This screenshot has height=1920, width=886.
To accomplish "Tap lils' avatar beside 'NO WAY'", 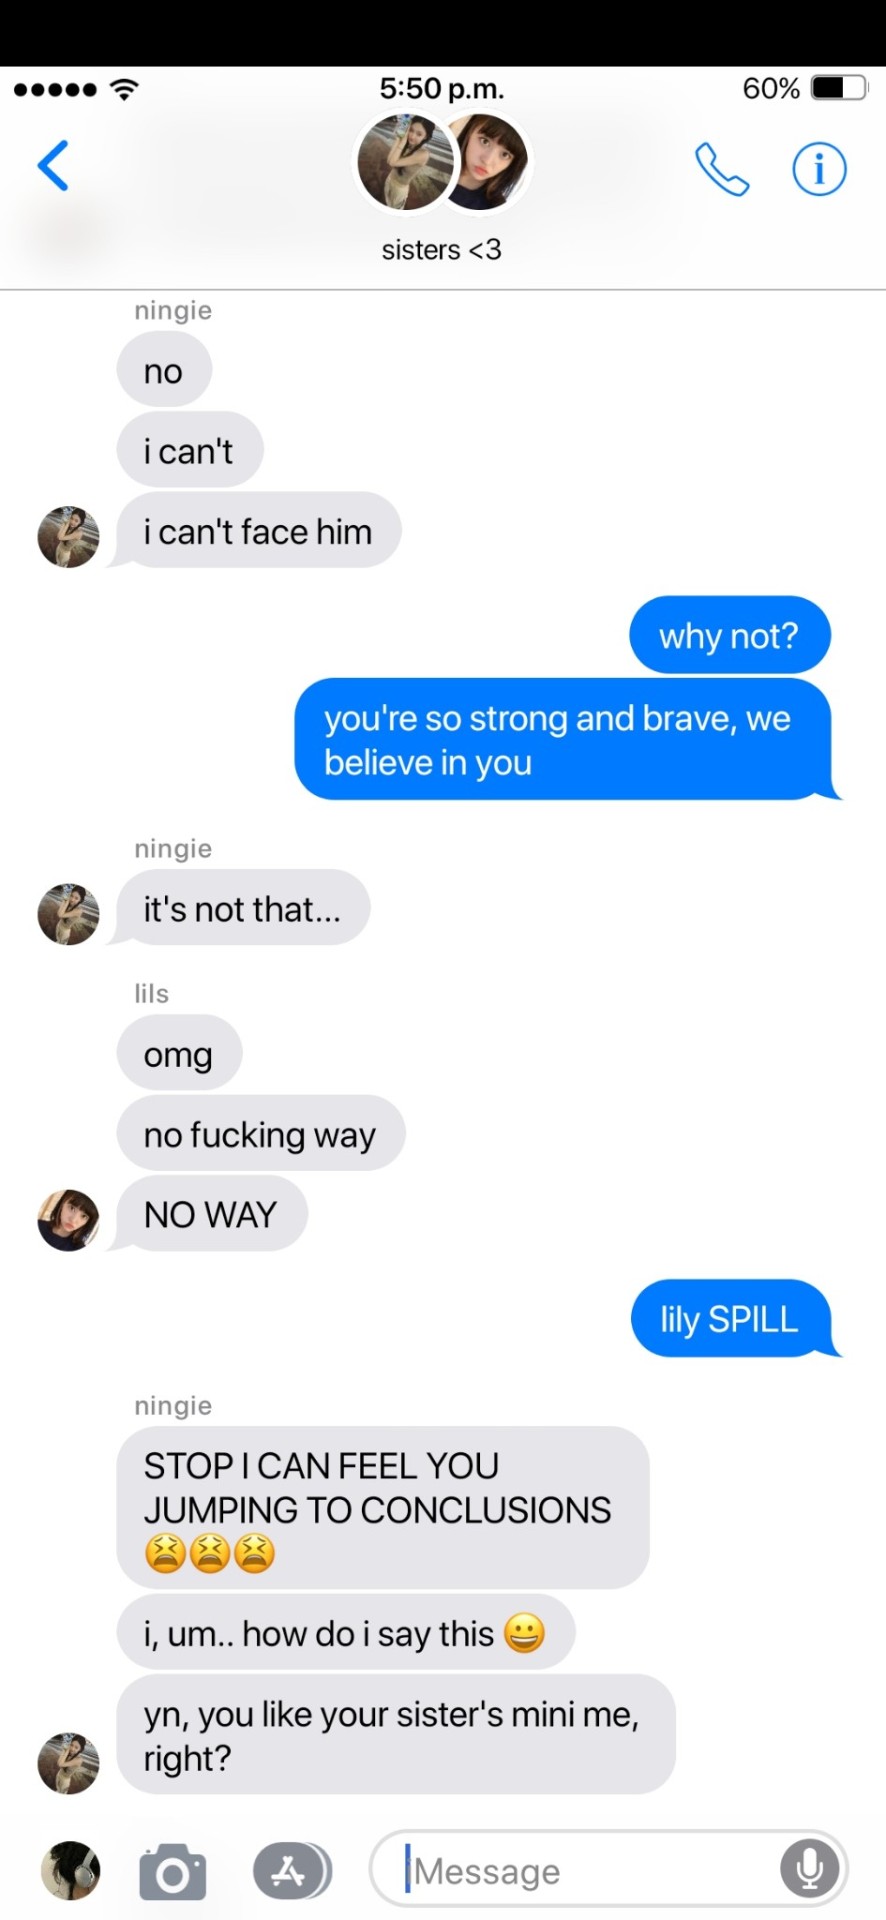I will click(x=68, y=1220).
